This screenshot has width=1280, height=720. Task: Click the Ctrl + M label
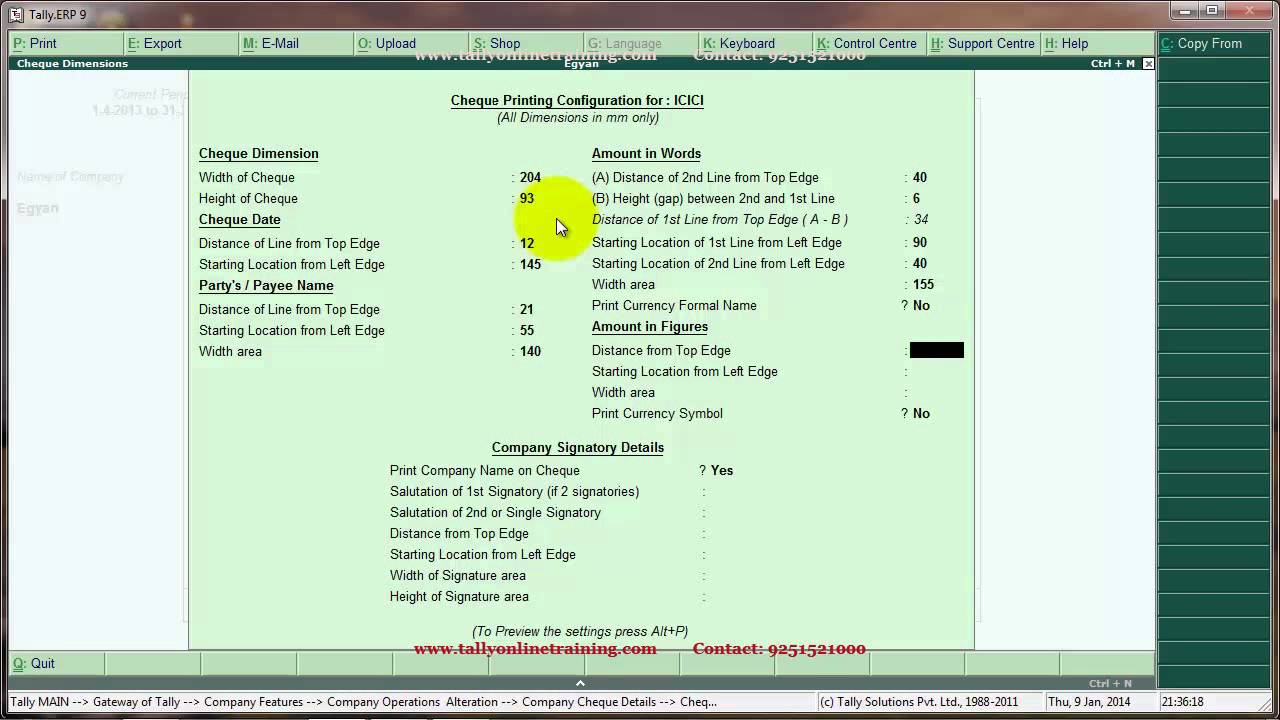(1113, 63)
